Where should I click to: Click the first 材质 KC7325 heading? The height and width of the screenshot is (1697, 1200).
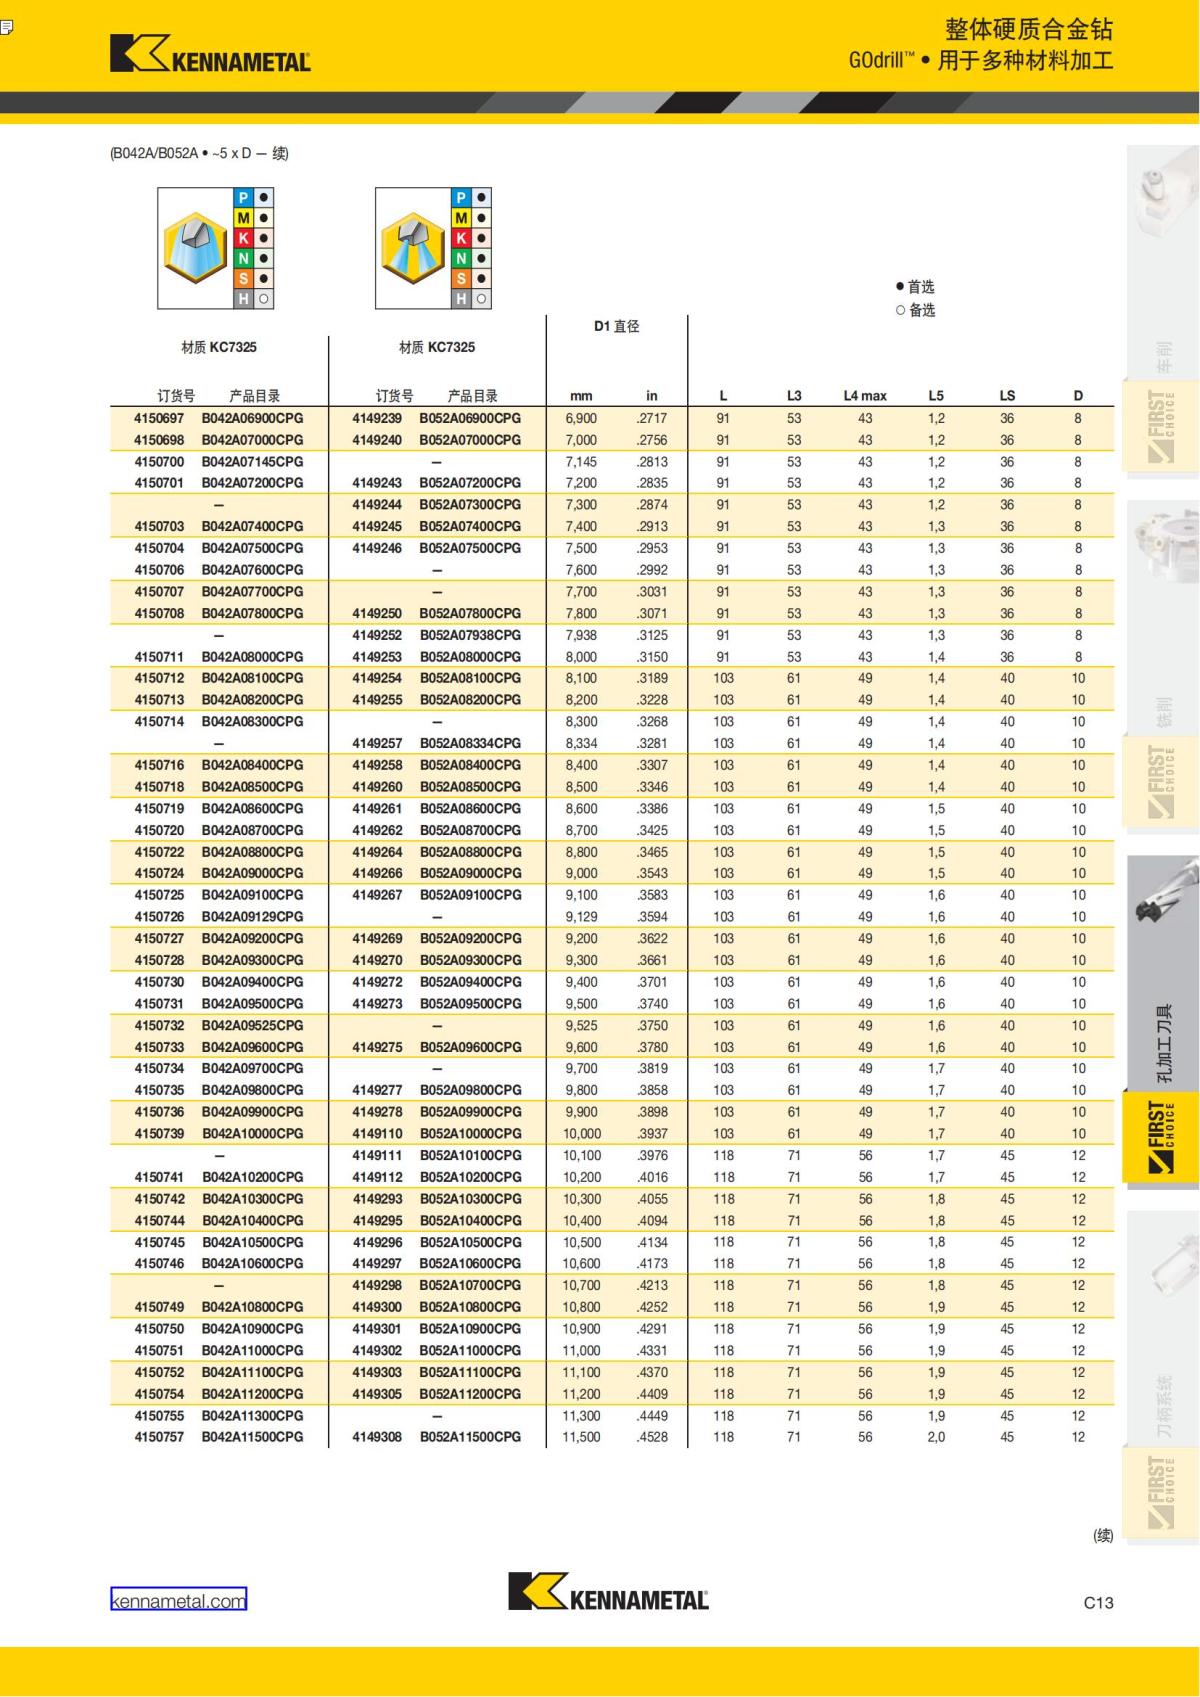coord(219,347)
